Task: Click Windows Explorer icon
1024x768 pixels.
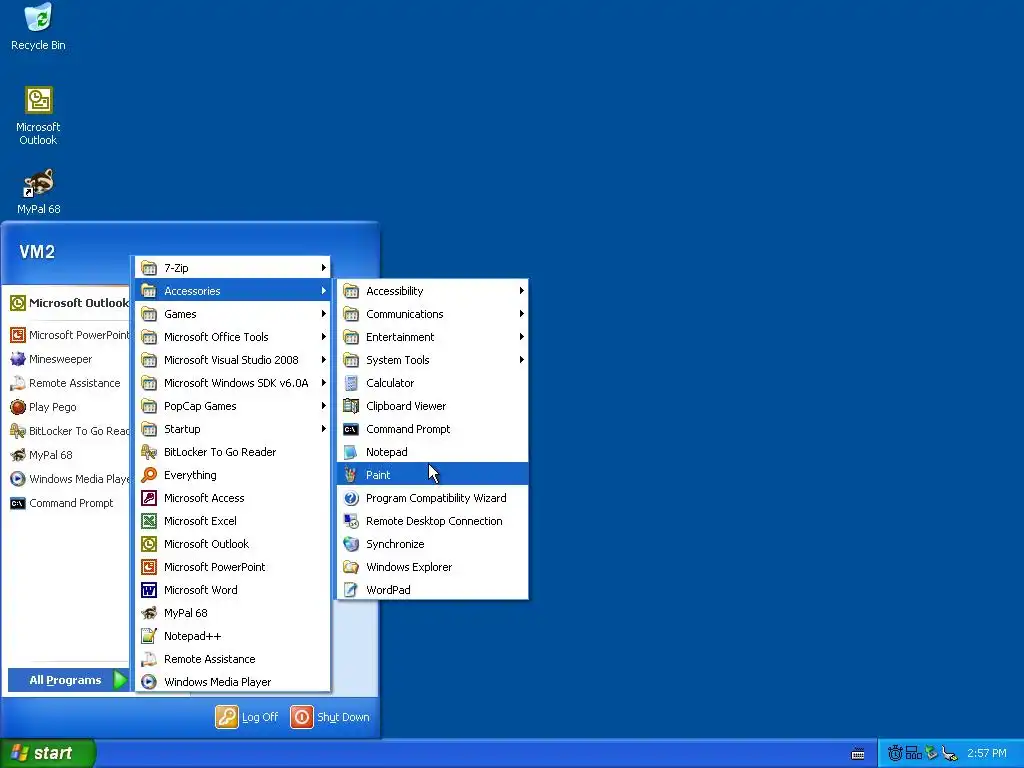Action: coord(351,567)
